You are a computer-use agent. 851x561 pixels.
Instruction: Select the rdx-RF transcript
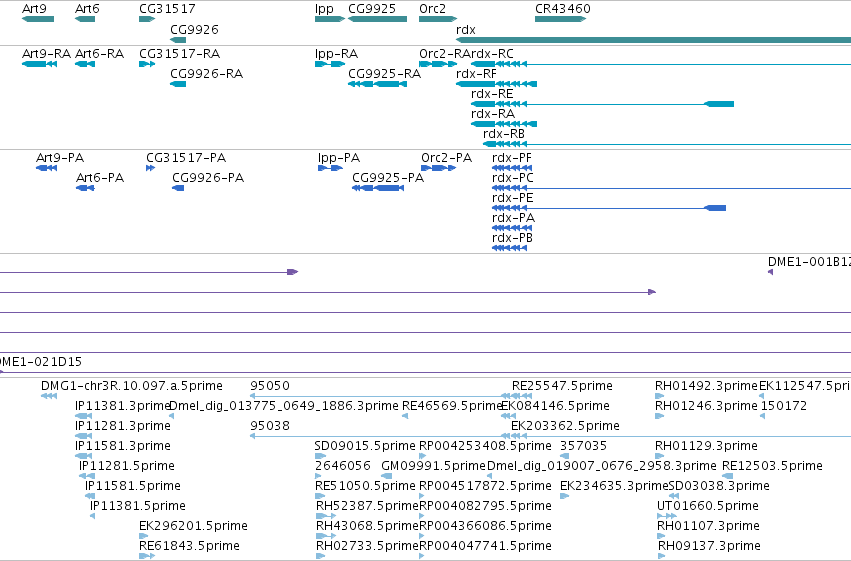pyautogui.click(x=497, y=84)
